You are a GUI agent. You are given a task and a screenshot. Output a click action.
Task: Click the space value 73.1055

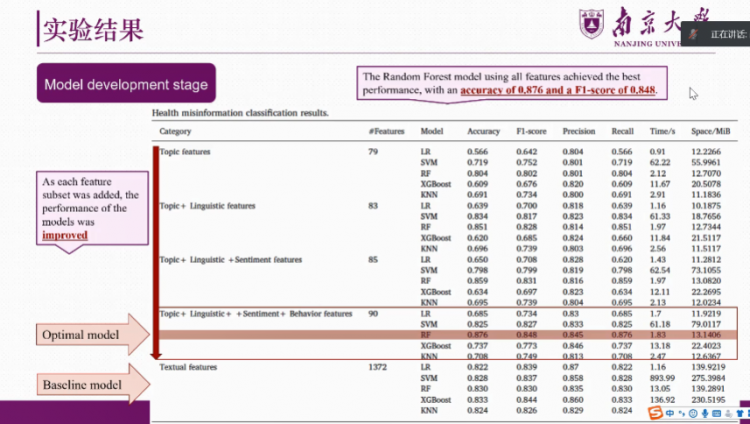tap(706, 270)
